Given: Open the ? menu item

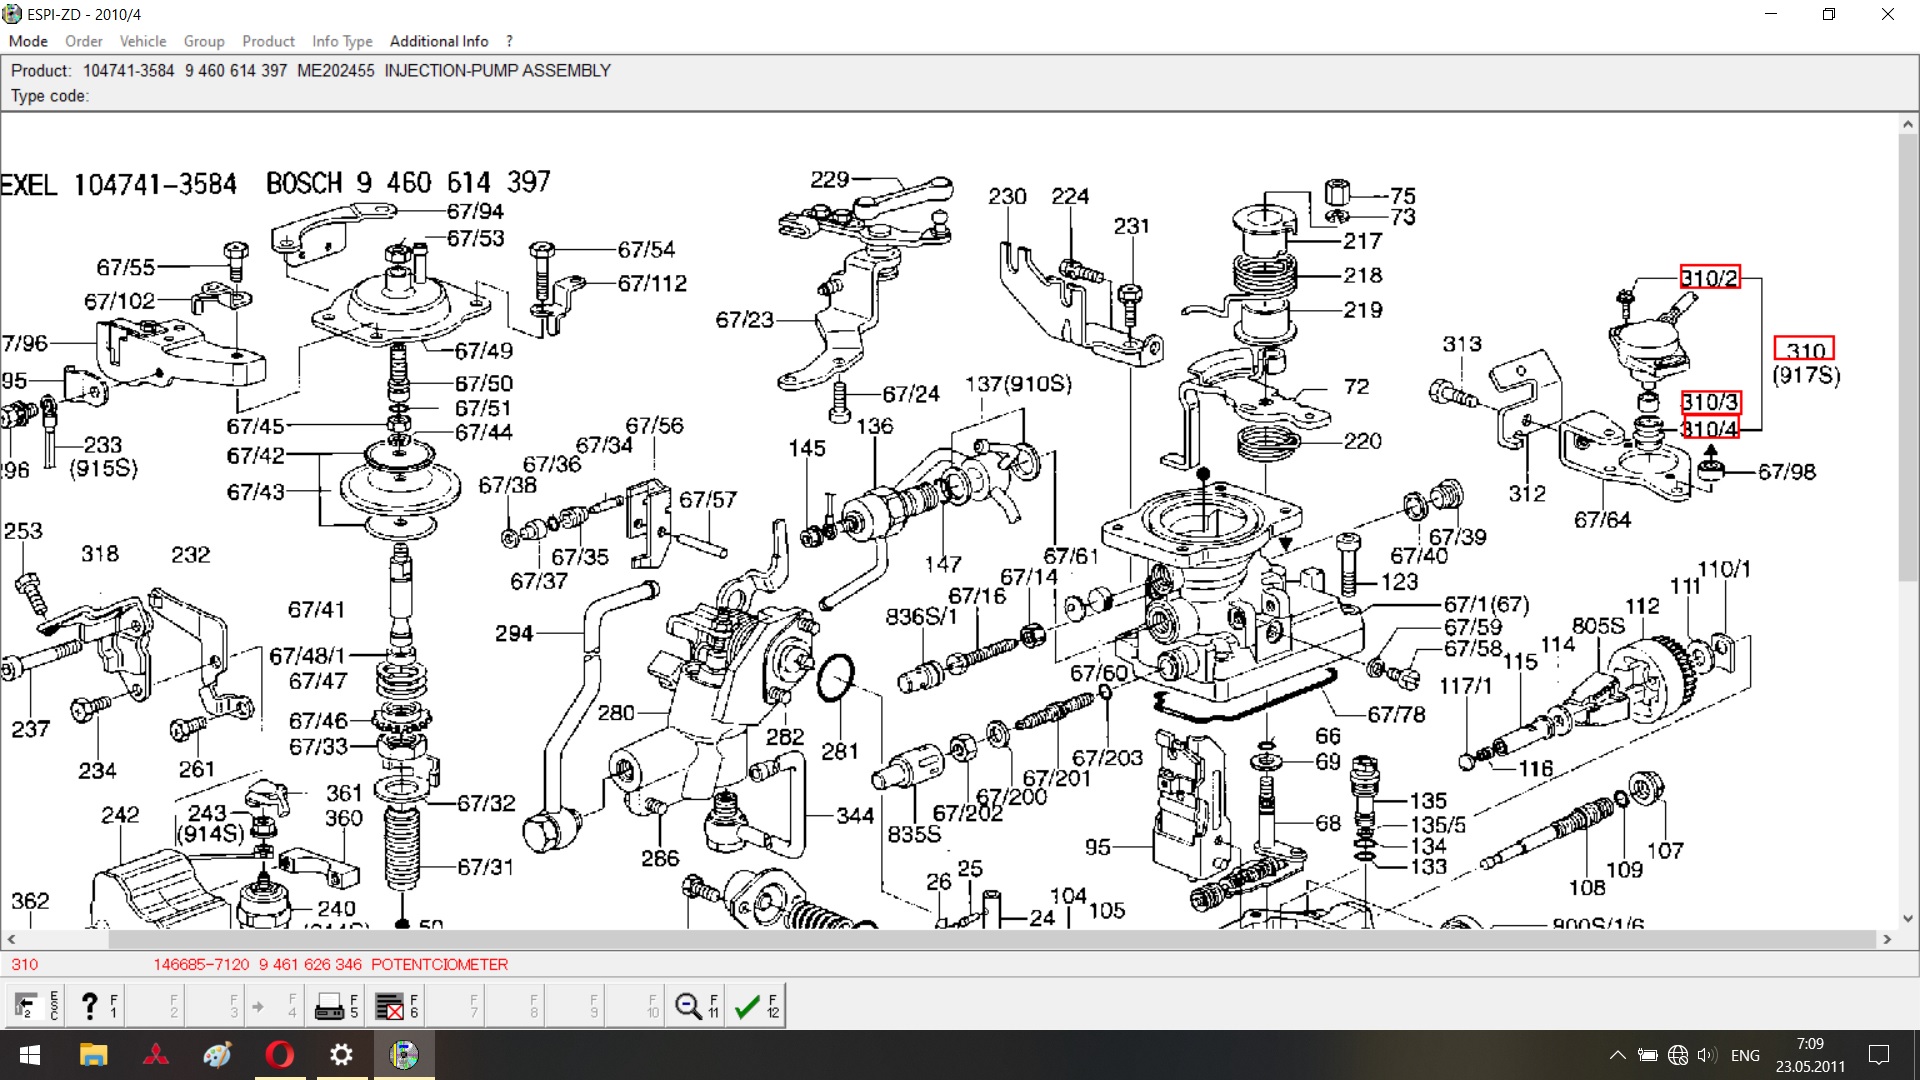Looking at the screenshot, I should (x=509, y=41).
